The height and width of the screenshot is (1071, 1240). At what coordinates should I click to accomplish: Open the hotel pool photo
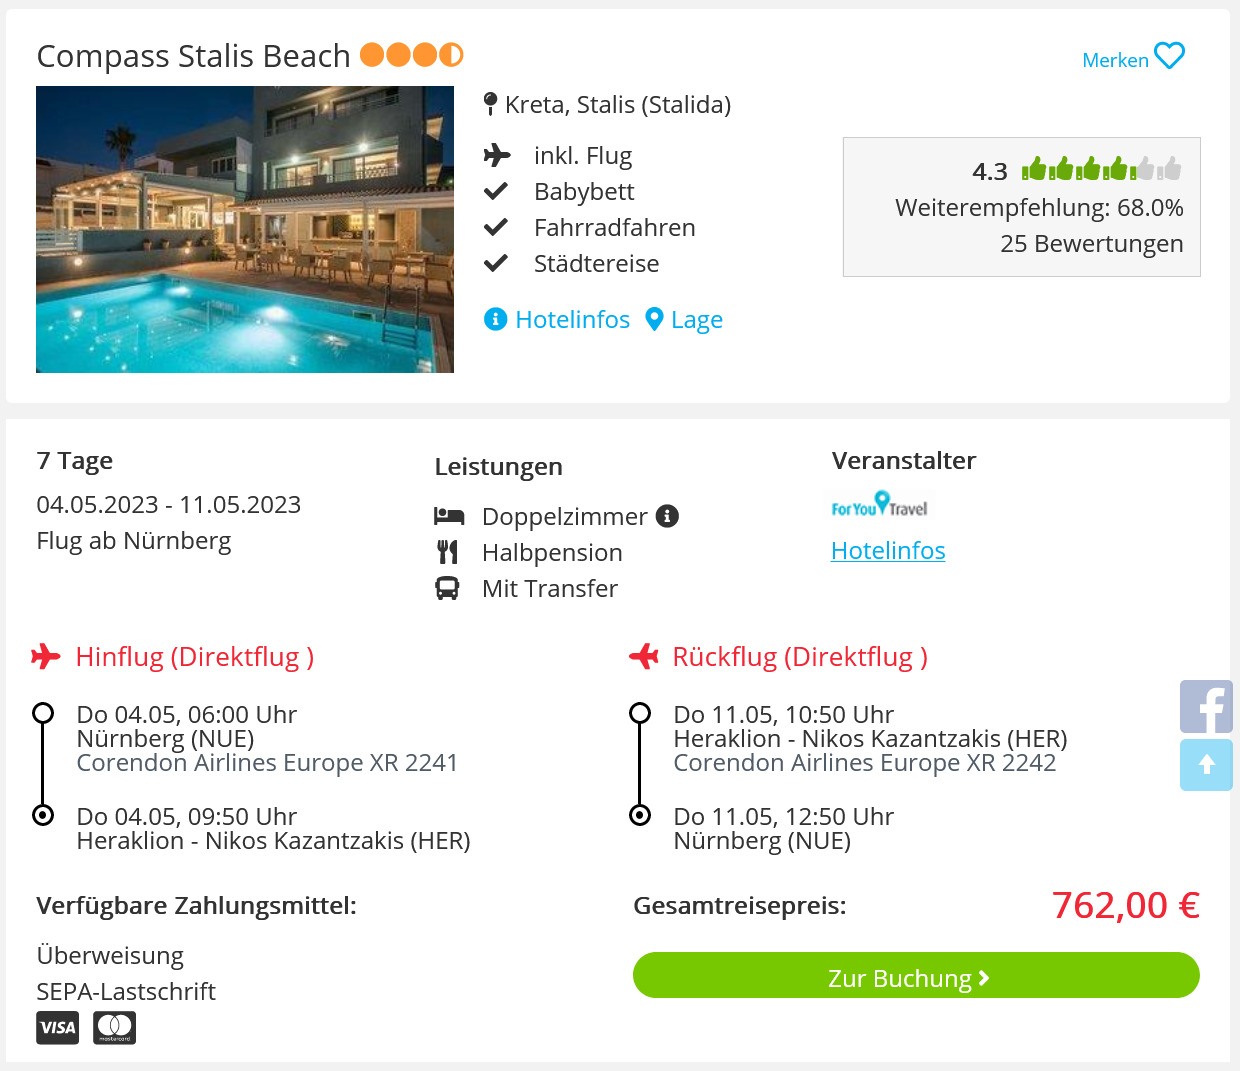(245, 229)
